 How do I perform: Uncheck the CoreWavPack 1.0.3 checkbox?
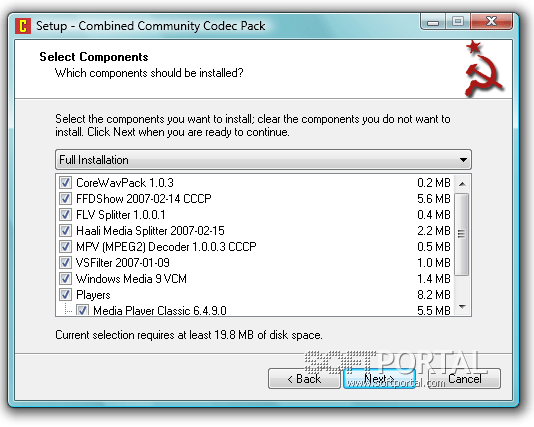tap(65, 183)
